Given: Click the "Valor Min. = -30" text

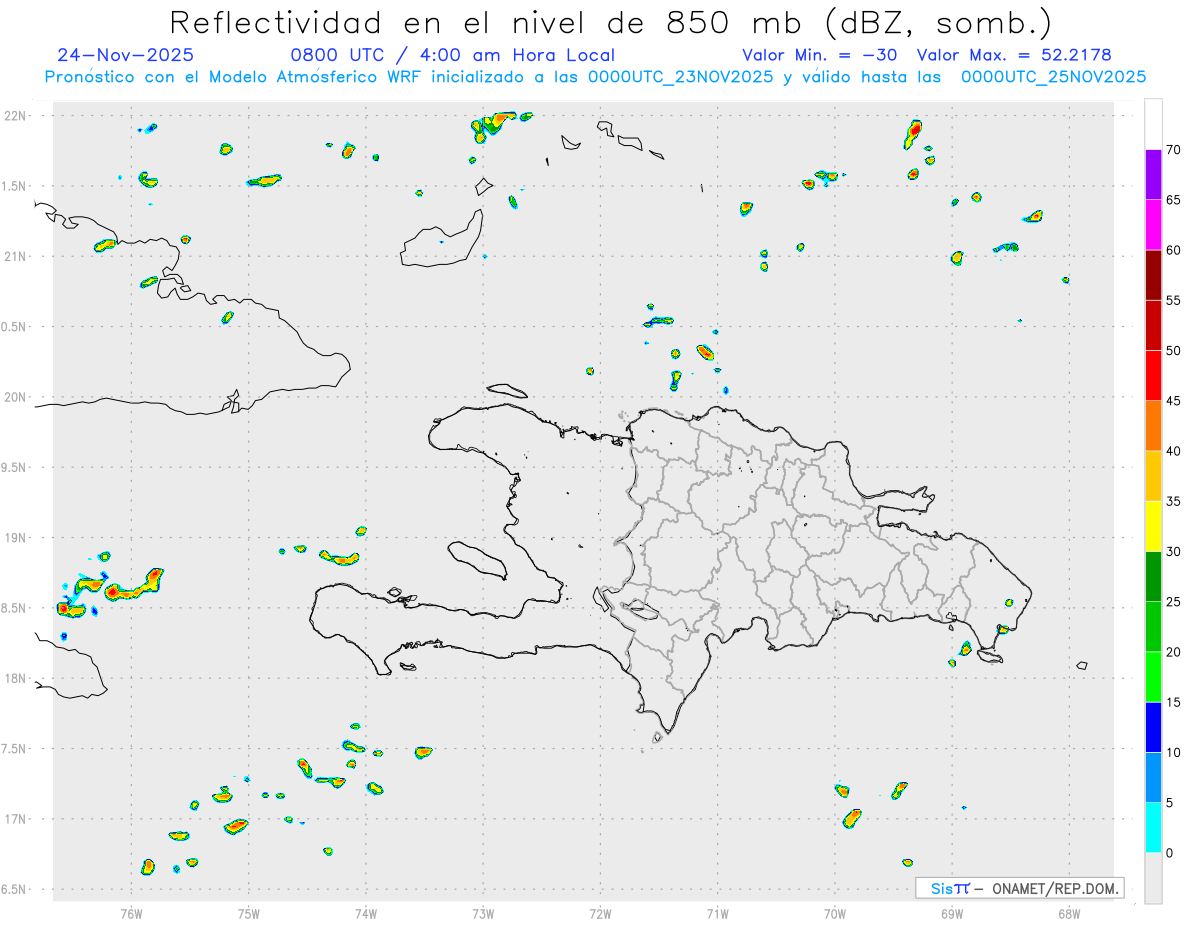Looking at the screenshot, I should (x=820, y=55).
